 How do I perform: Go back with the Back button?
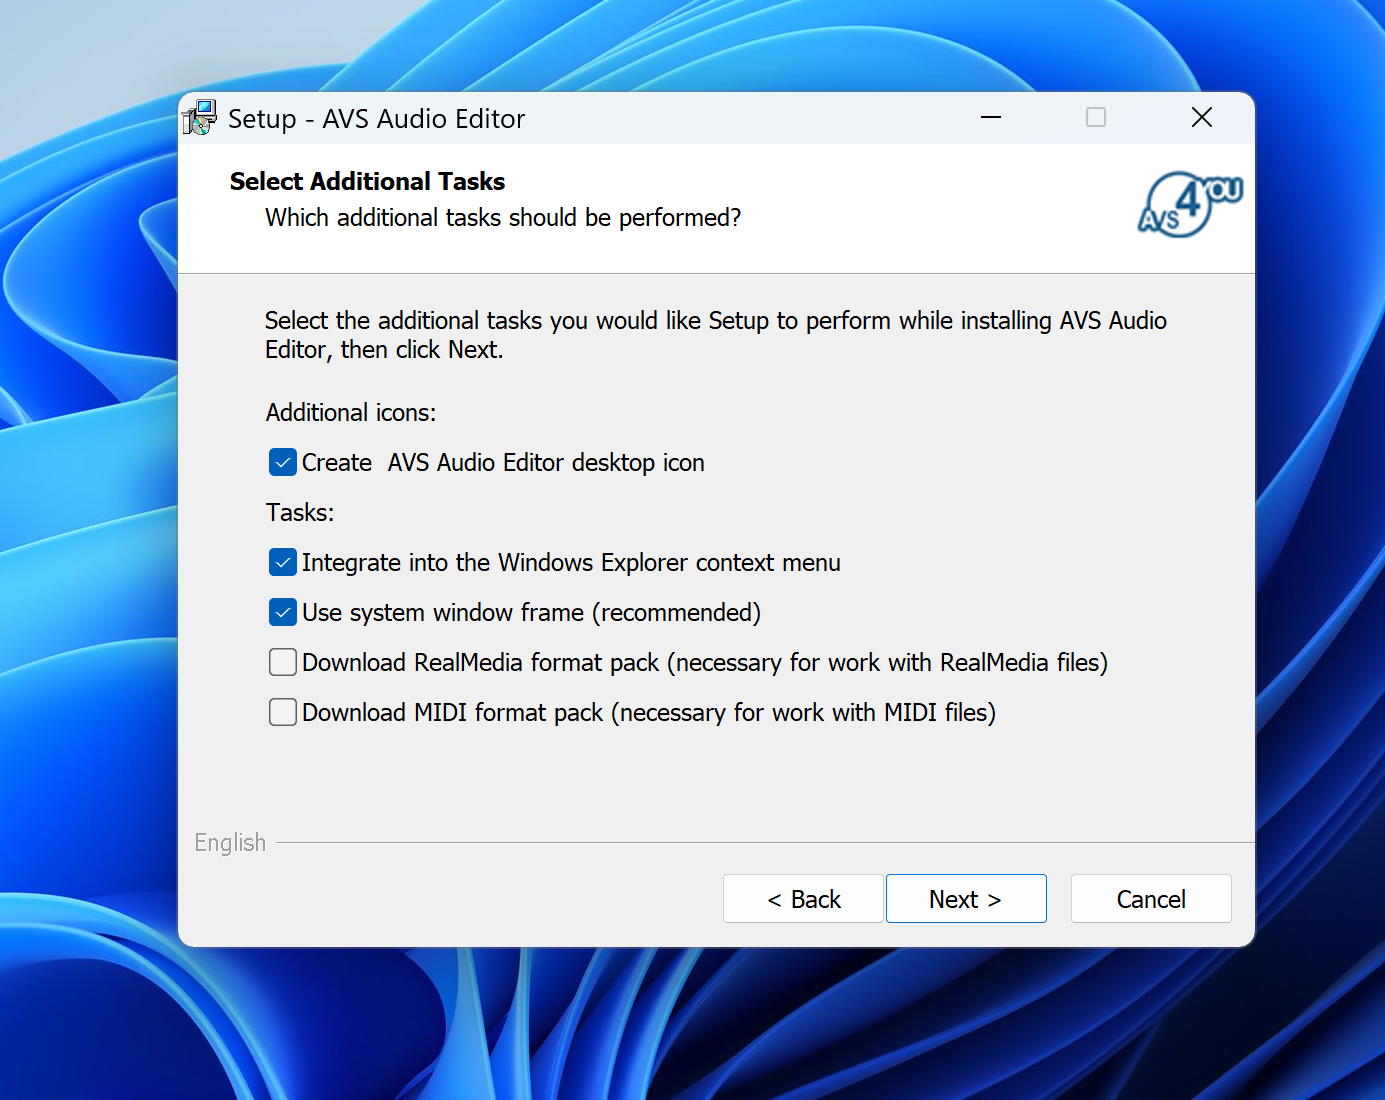point(803,899)
